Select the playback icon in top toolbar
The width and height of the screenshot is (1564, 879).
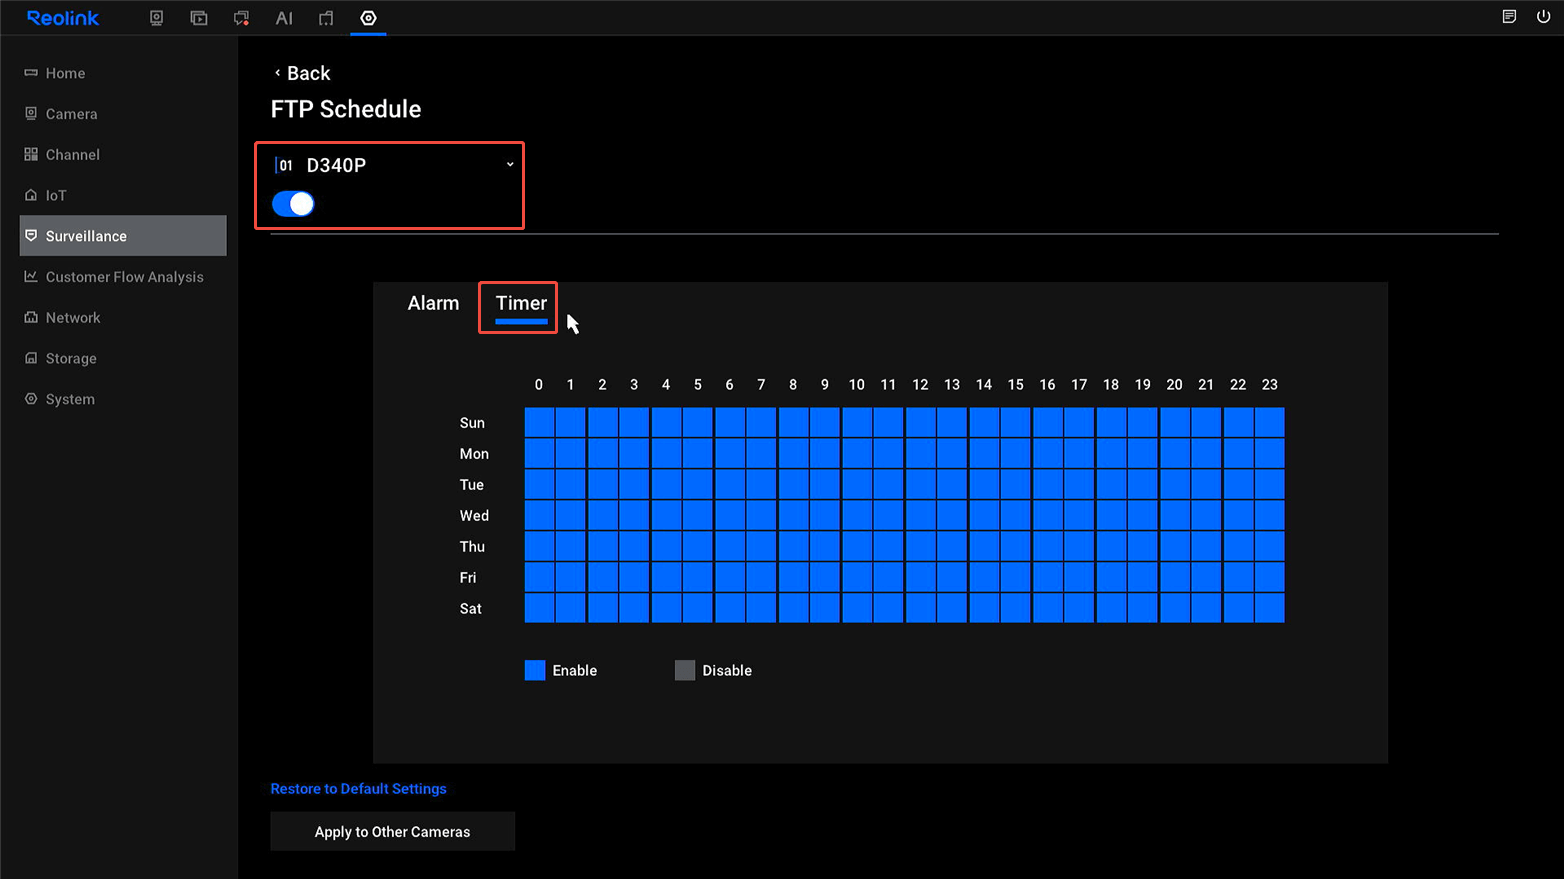198,17
